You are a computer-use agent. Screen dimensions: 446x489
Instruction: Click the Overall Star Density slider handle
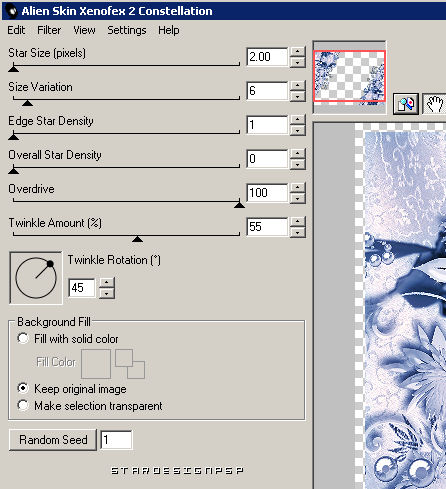coord(13,171)
